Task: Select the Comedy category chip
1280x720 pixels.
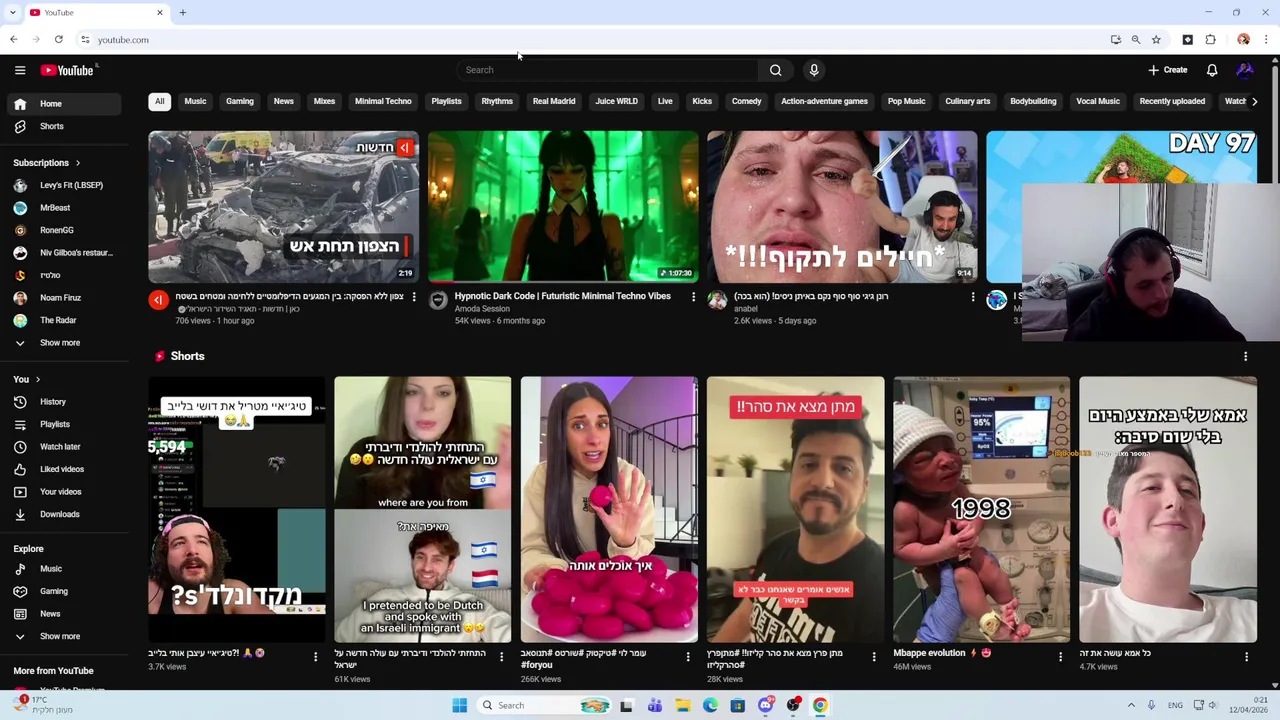Action: [746, 101]
